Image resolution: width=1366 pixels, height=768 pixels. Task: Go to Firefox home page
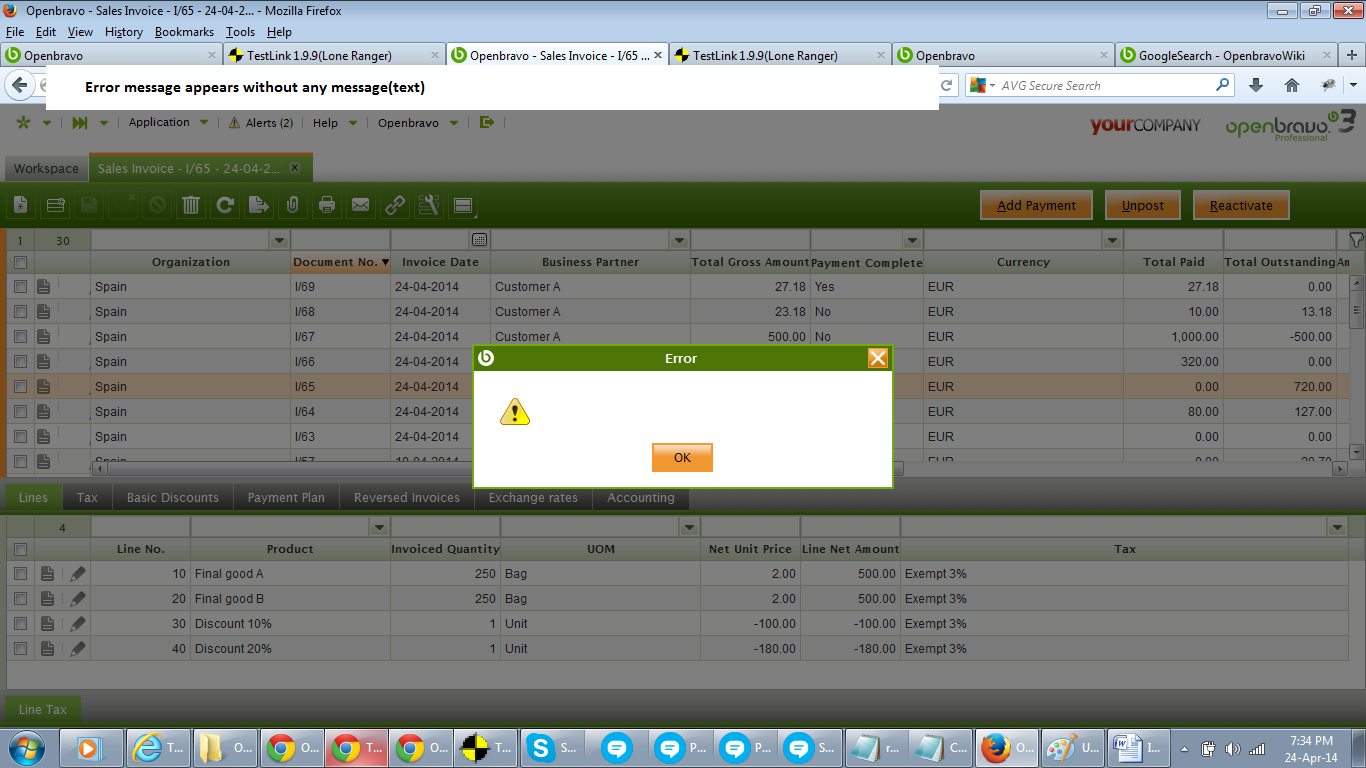(1292, 86)
